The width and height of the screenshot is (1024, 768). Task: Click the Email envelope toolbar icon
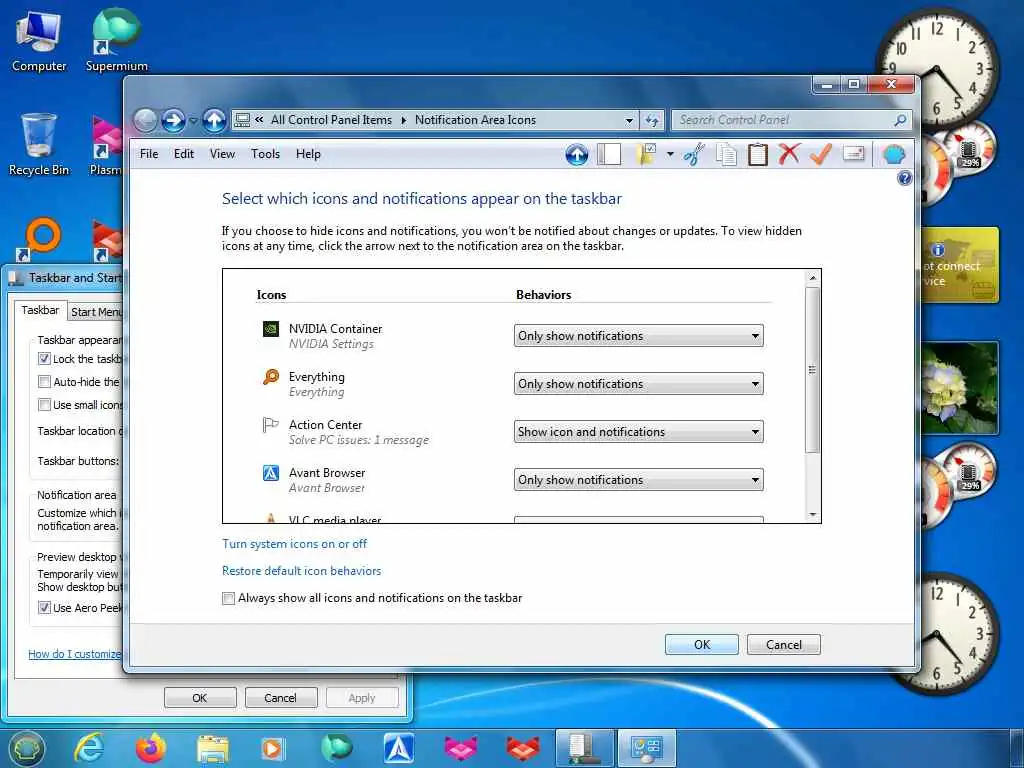tap(854, 154)
